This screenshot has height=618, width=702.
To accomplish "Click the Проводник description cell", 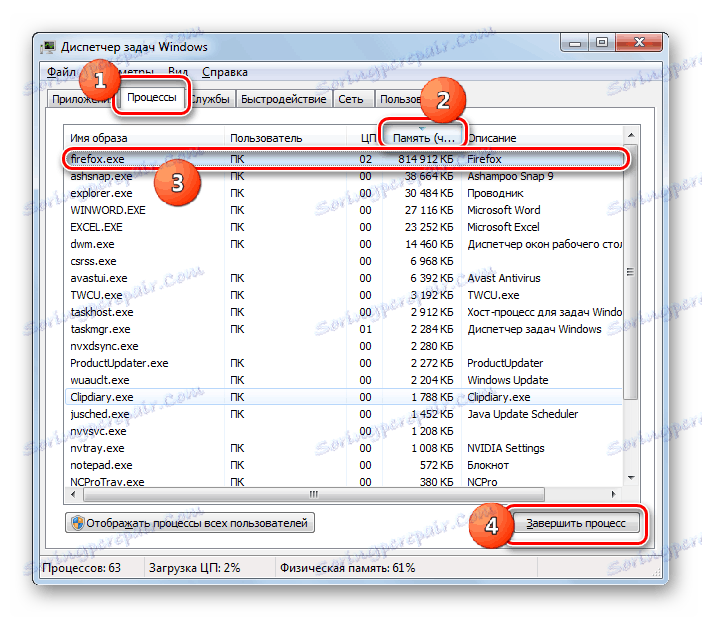I will tap(495, 193).
